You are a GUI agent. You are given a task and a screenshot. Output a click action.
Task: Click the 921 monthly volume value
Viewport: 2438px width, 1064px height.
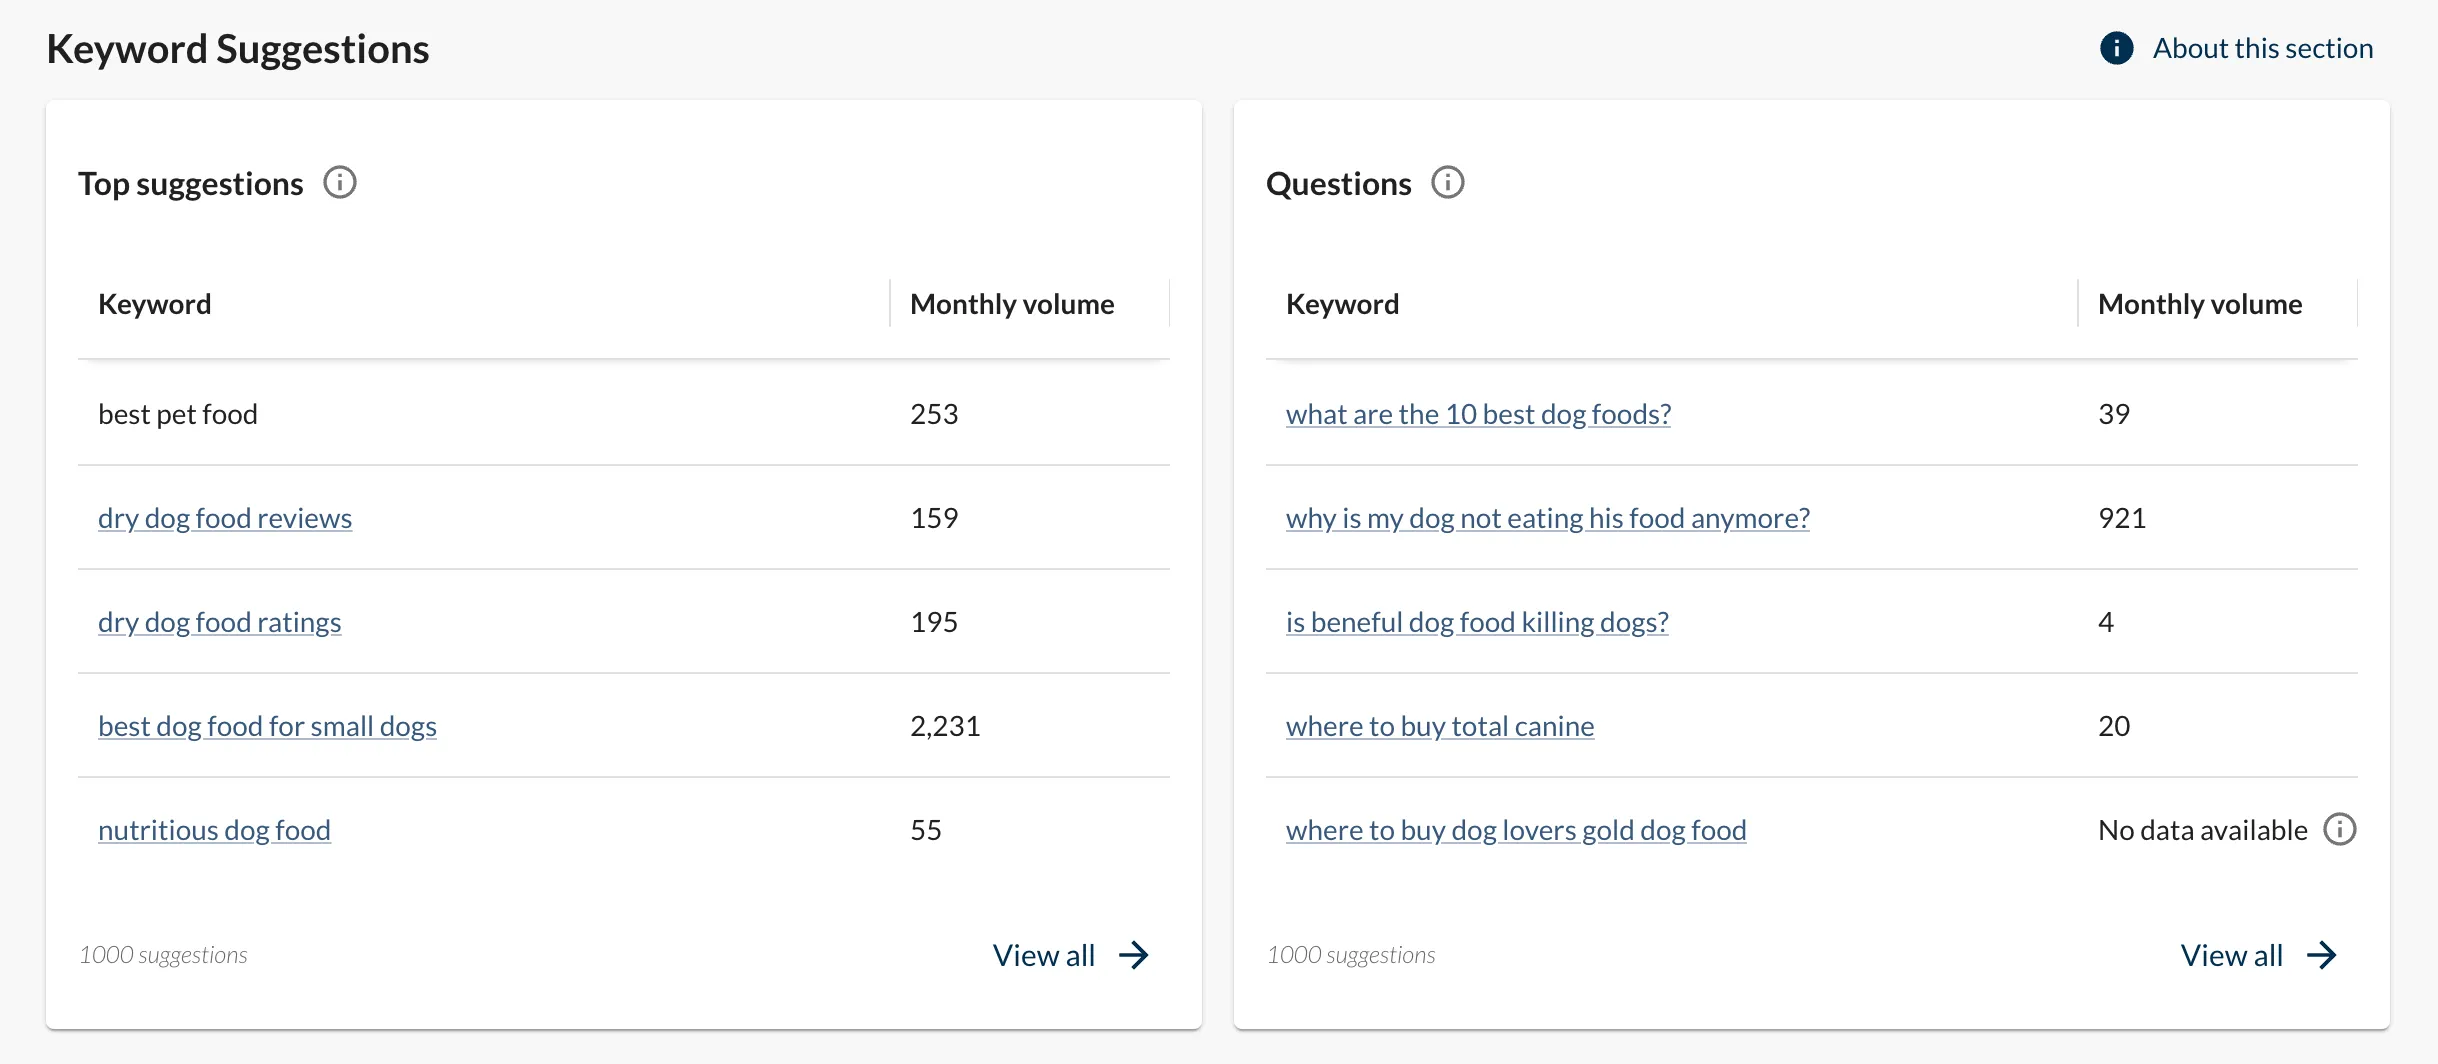pyautogui.click(x=2122, y=518)
